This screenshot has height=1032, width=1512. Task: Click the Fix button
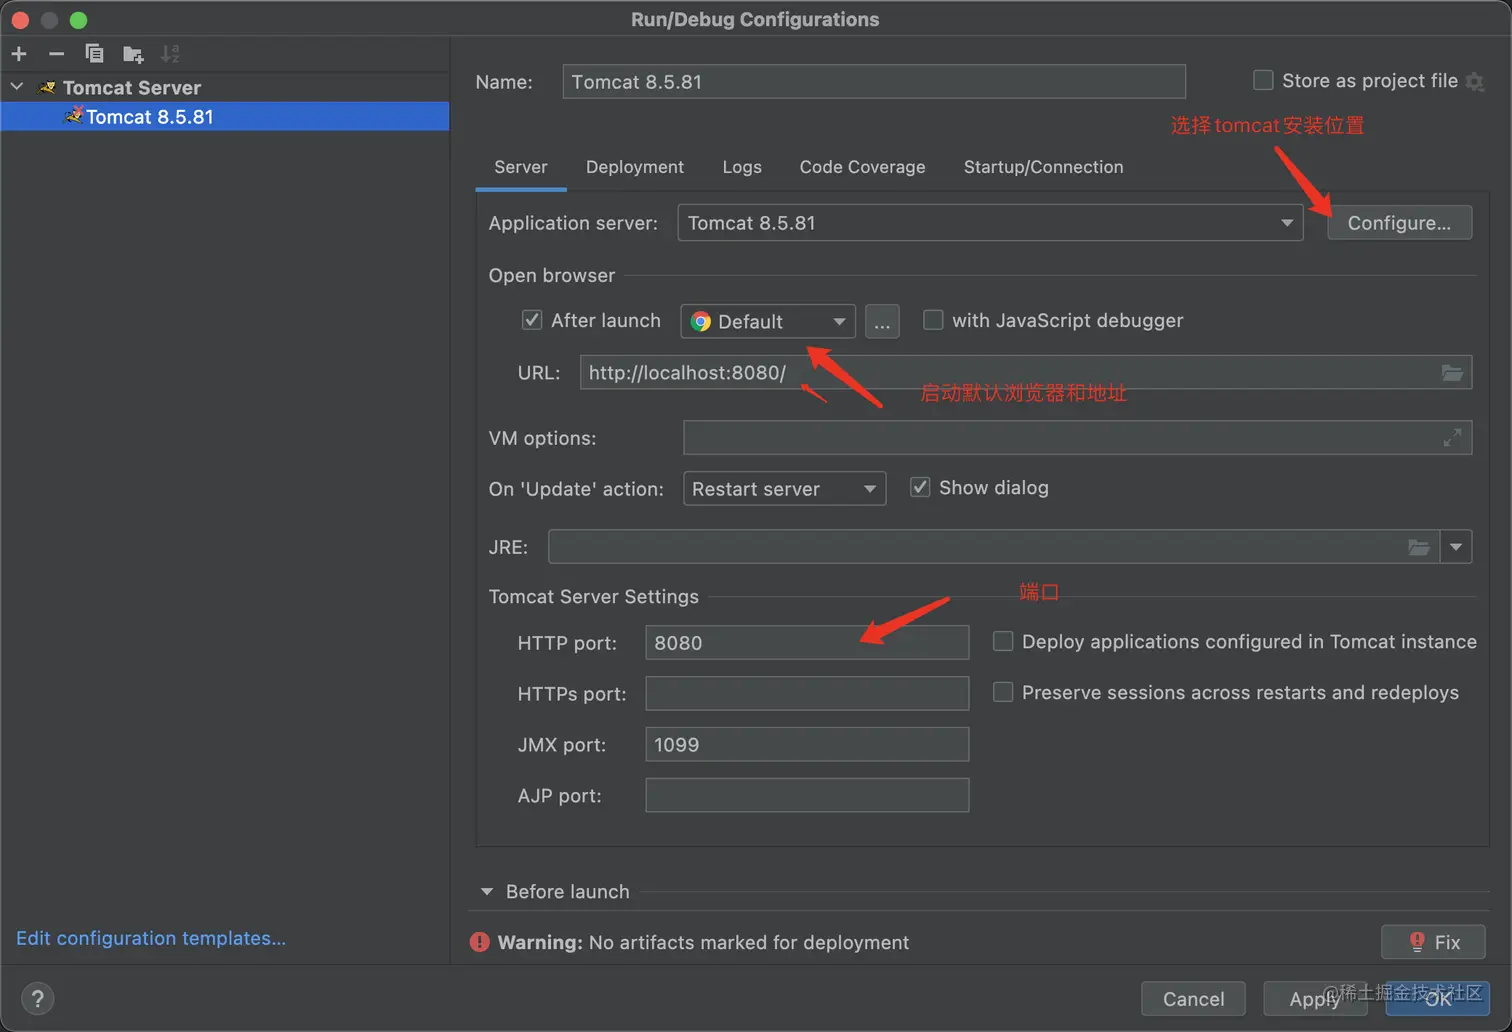pos(1433,942)
